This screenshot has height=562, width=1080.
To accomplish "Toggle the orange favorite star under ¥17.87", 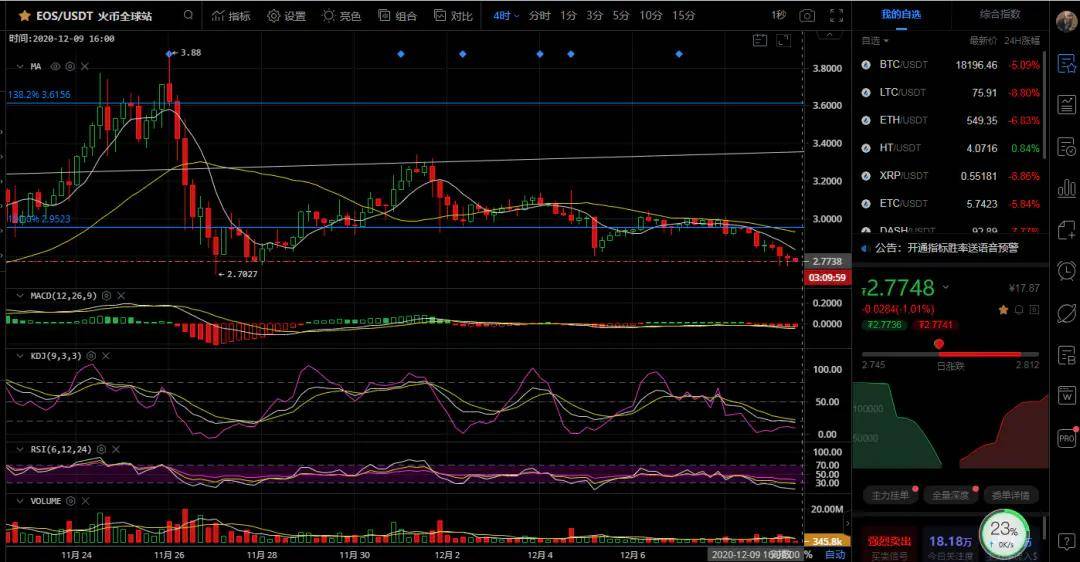I will 1003,310.
